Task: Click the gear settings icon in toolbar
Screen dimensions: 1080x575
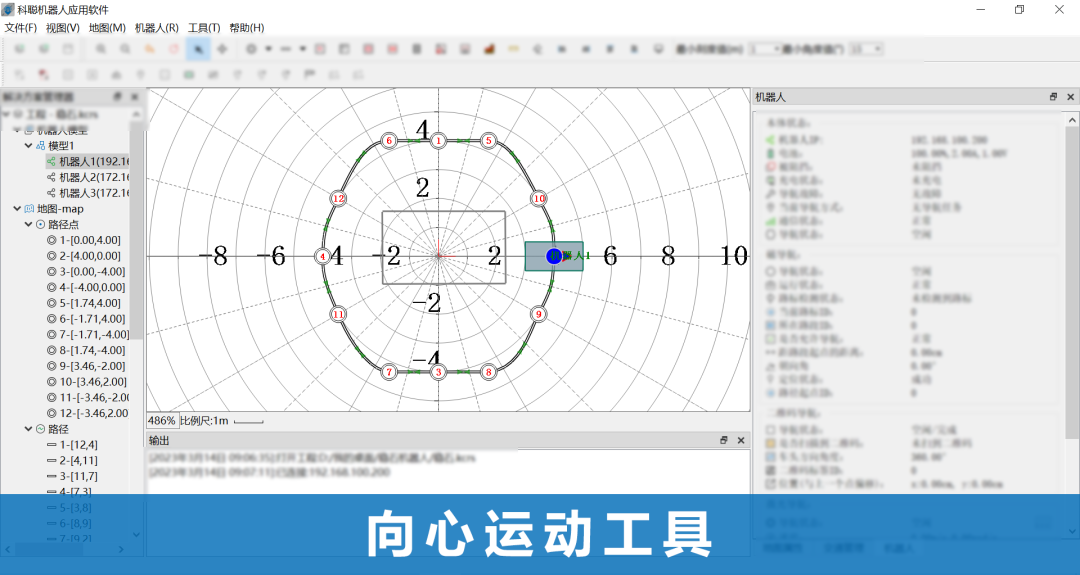Action: pos(251,48)
